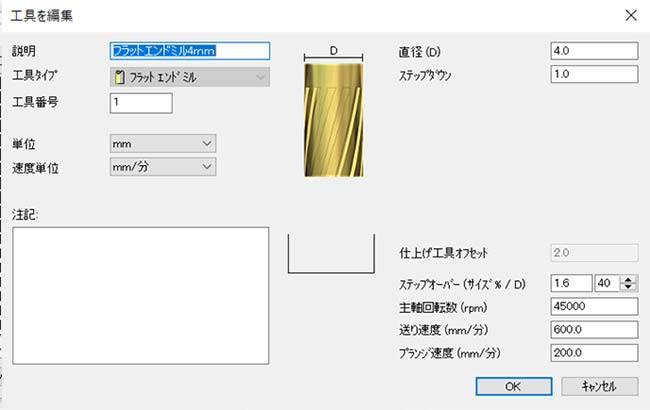
Task: Click the 注記: label
Action: tap(25, 215)
